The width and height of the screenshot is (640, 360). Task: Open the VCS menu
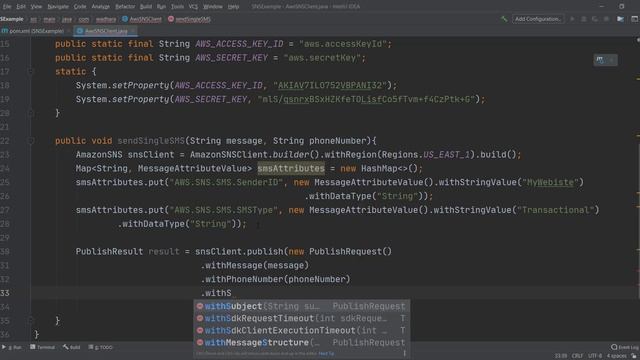tap(193, 7)
